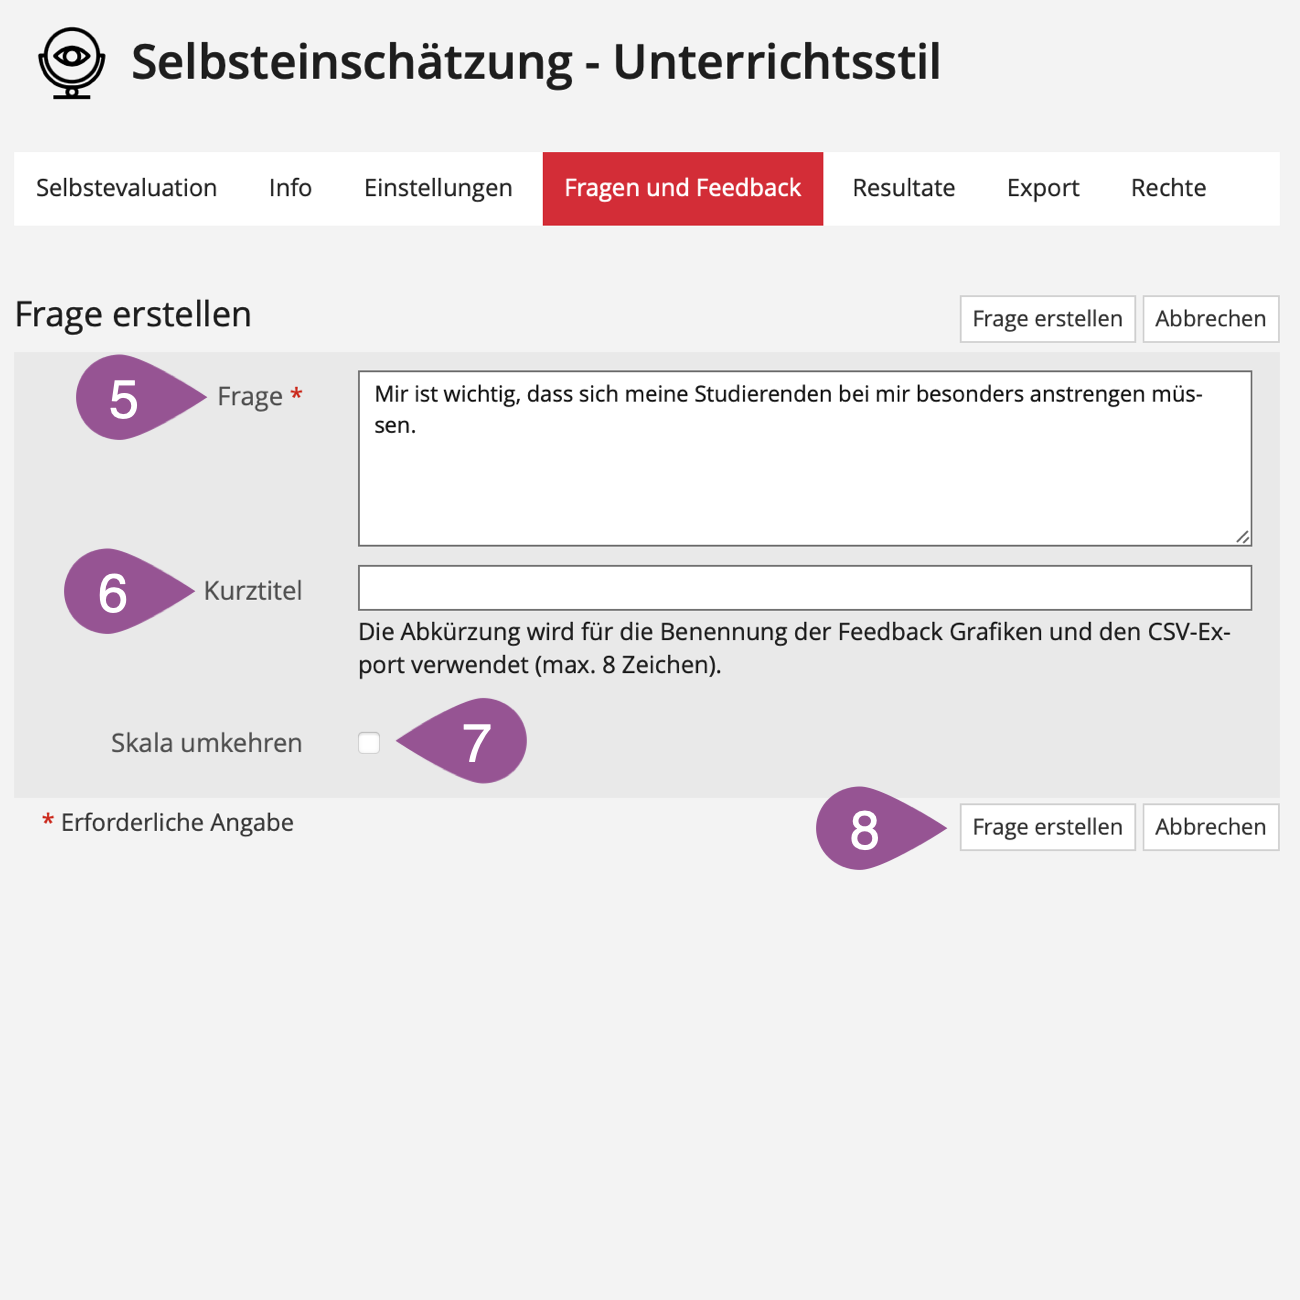Click into the Kurztitel input field
The image size is (1300, 1300).
pyautogui.click(x=804, y=588)
